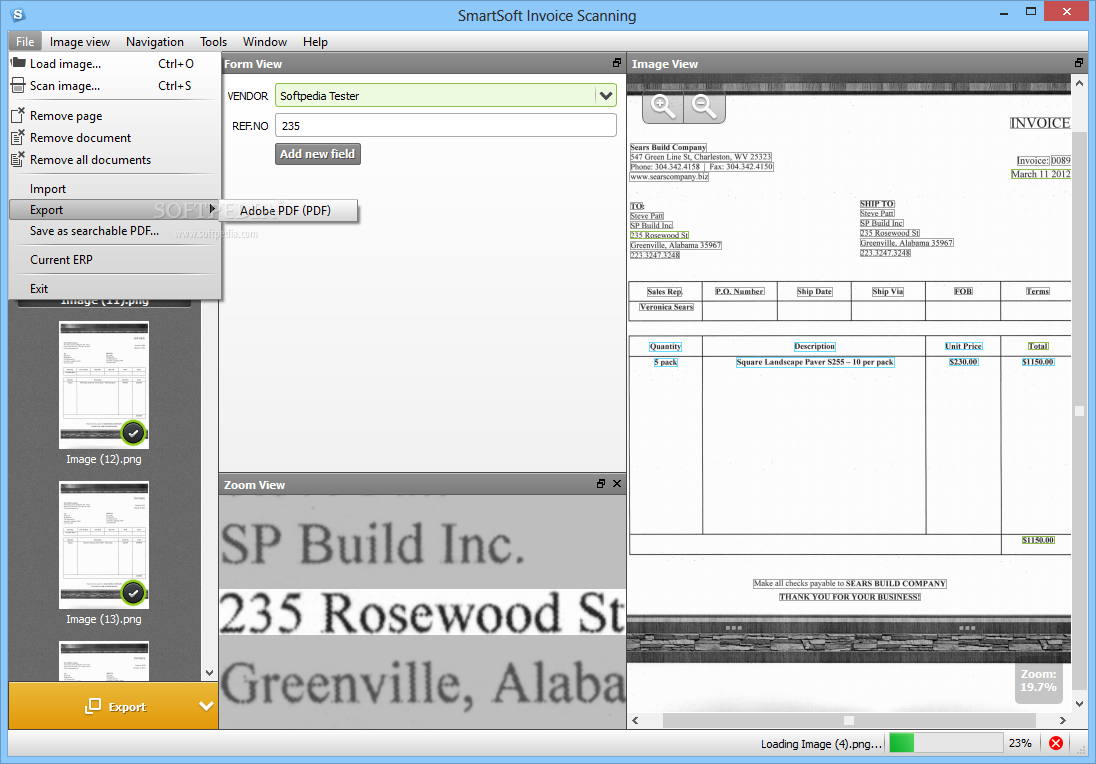Click the 'Veronica Sears' sales rep text
The image size is (1096, 764).
click(666, 307)
